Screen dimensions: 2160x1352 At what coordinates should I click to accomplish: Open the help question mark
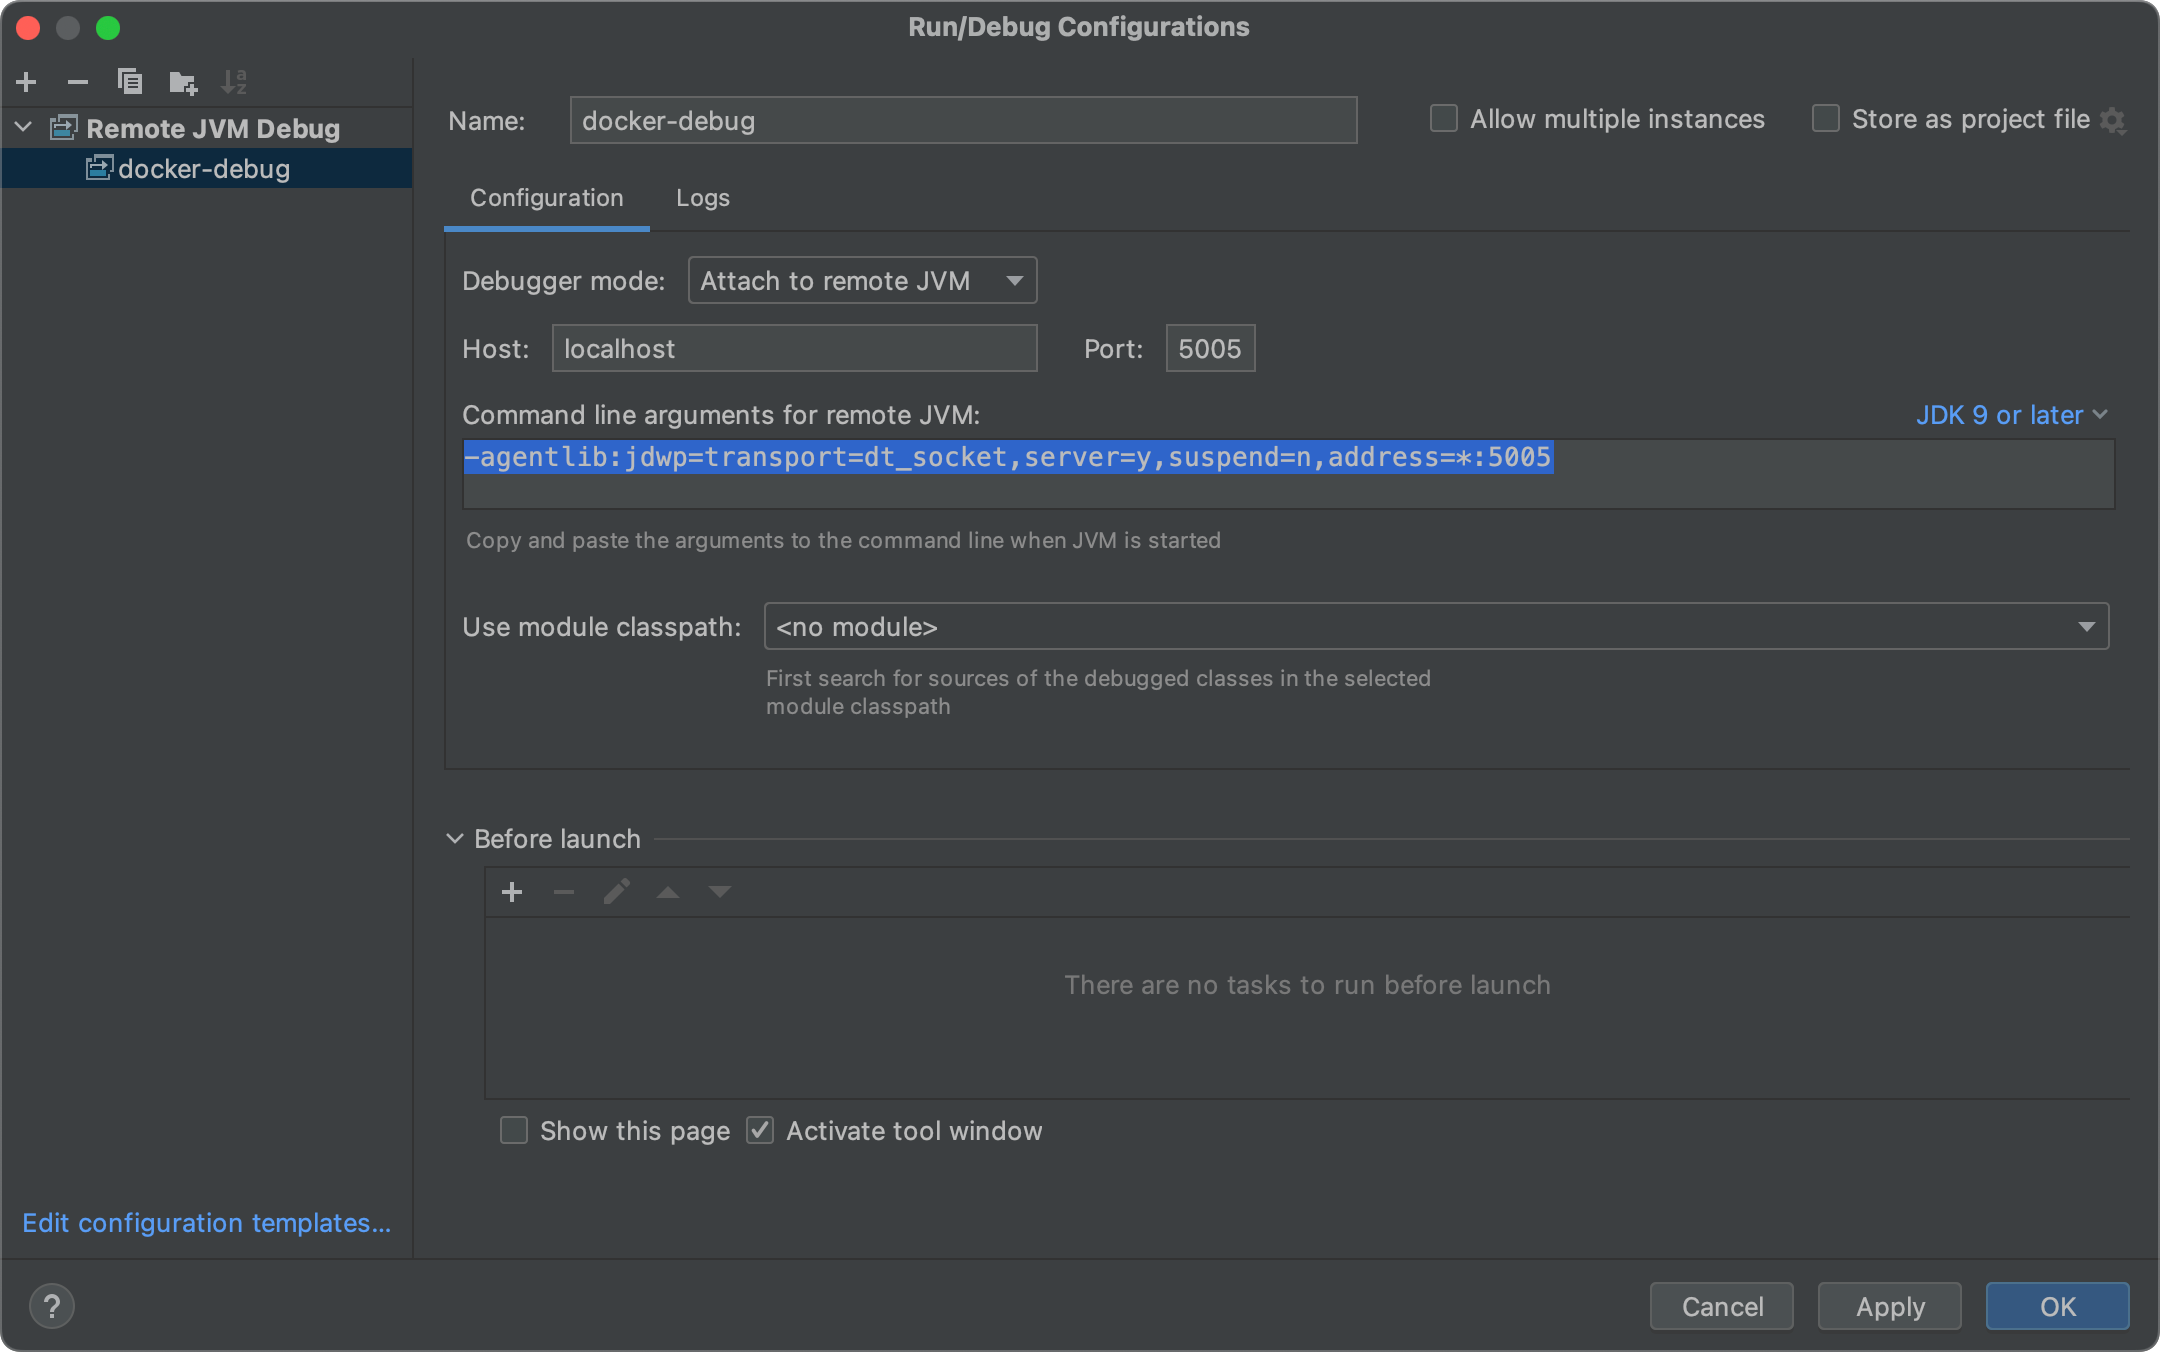click(52, 1306)
